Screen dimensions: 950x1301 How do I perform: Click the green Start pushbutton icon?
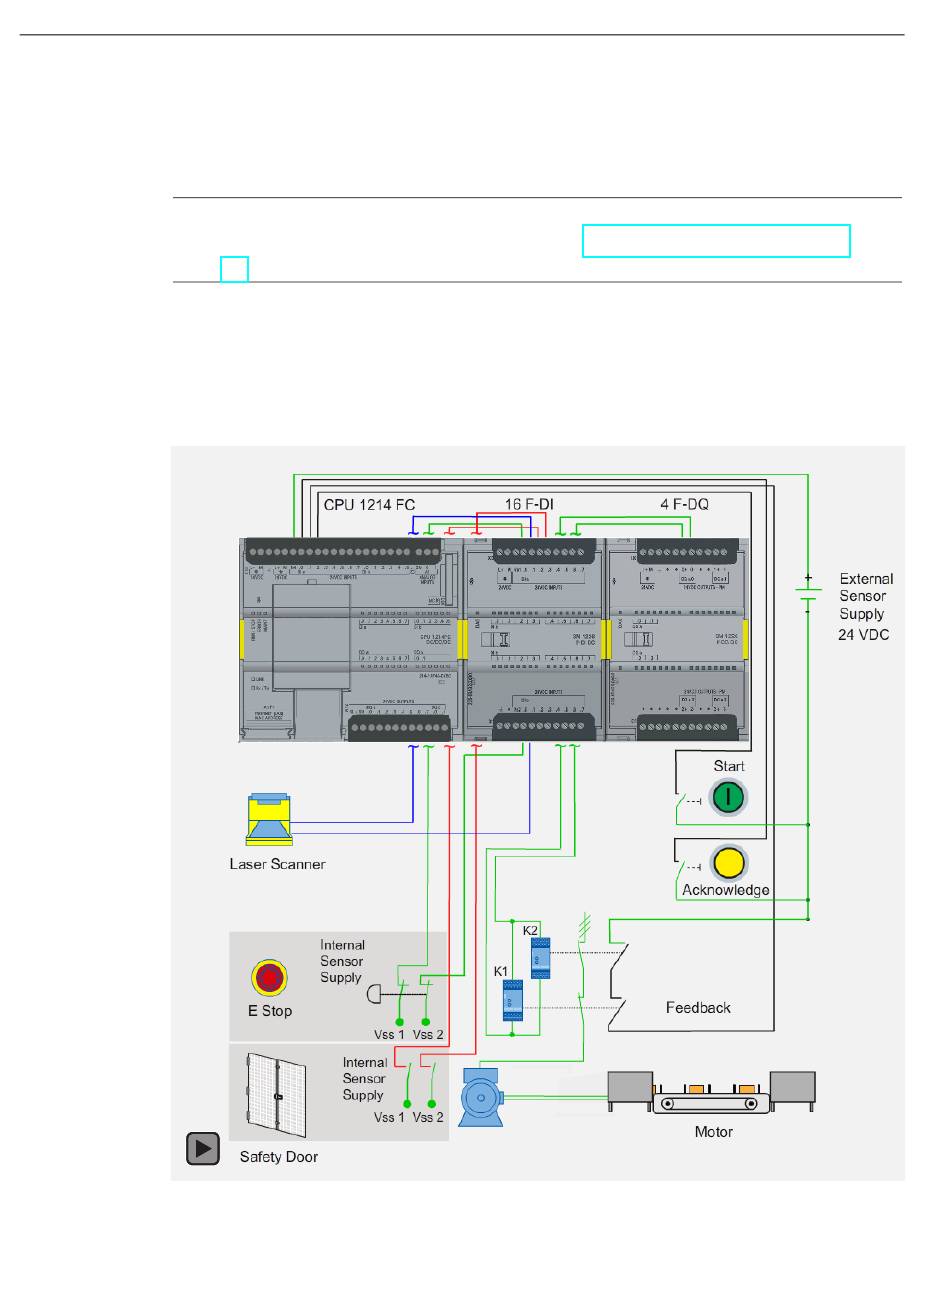[729, 797]
